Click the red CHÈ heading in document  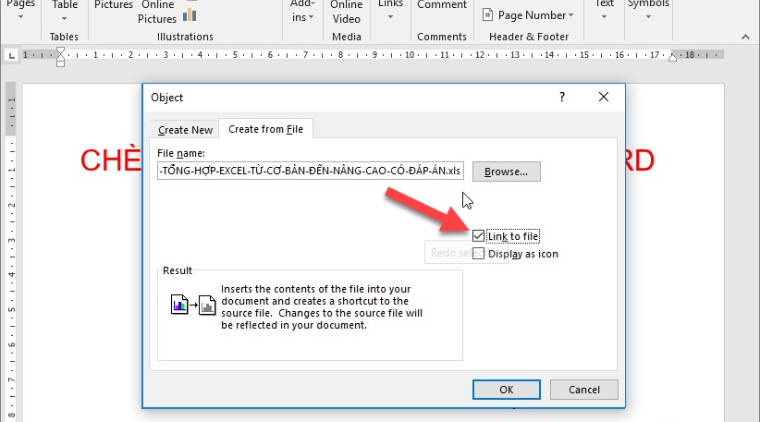click(110, 160)
